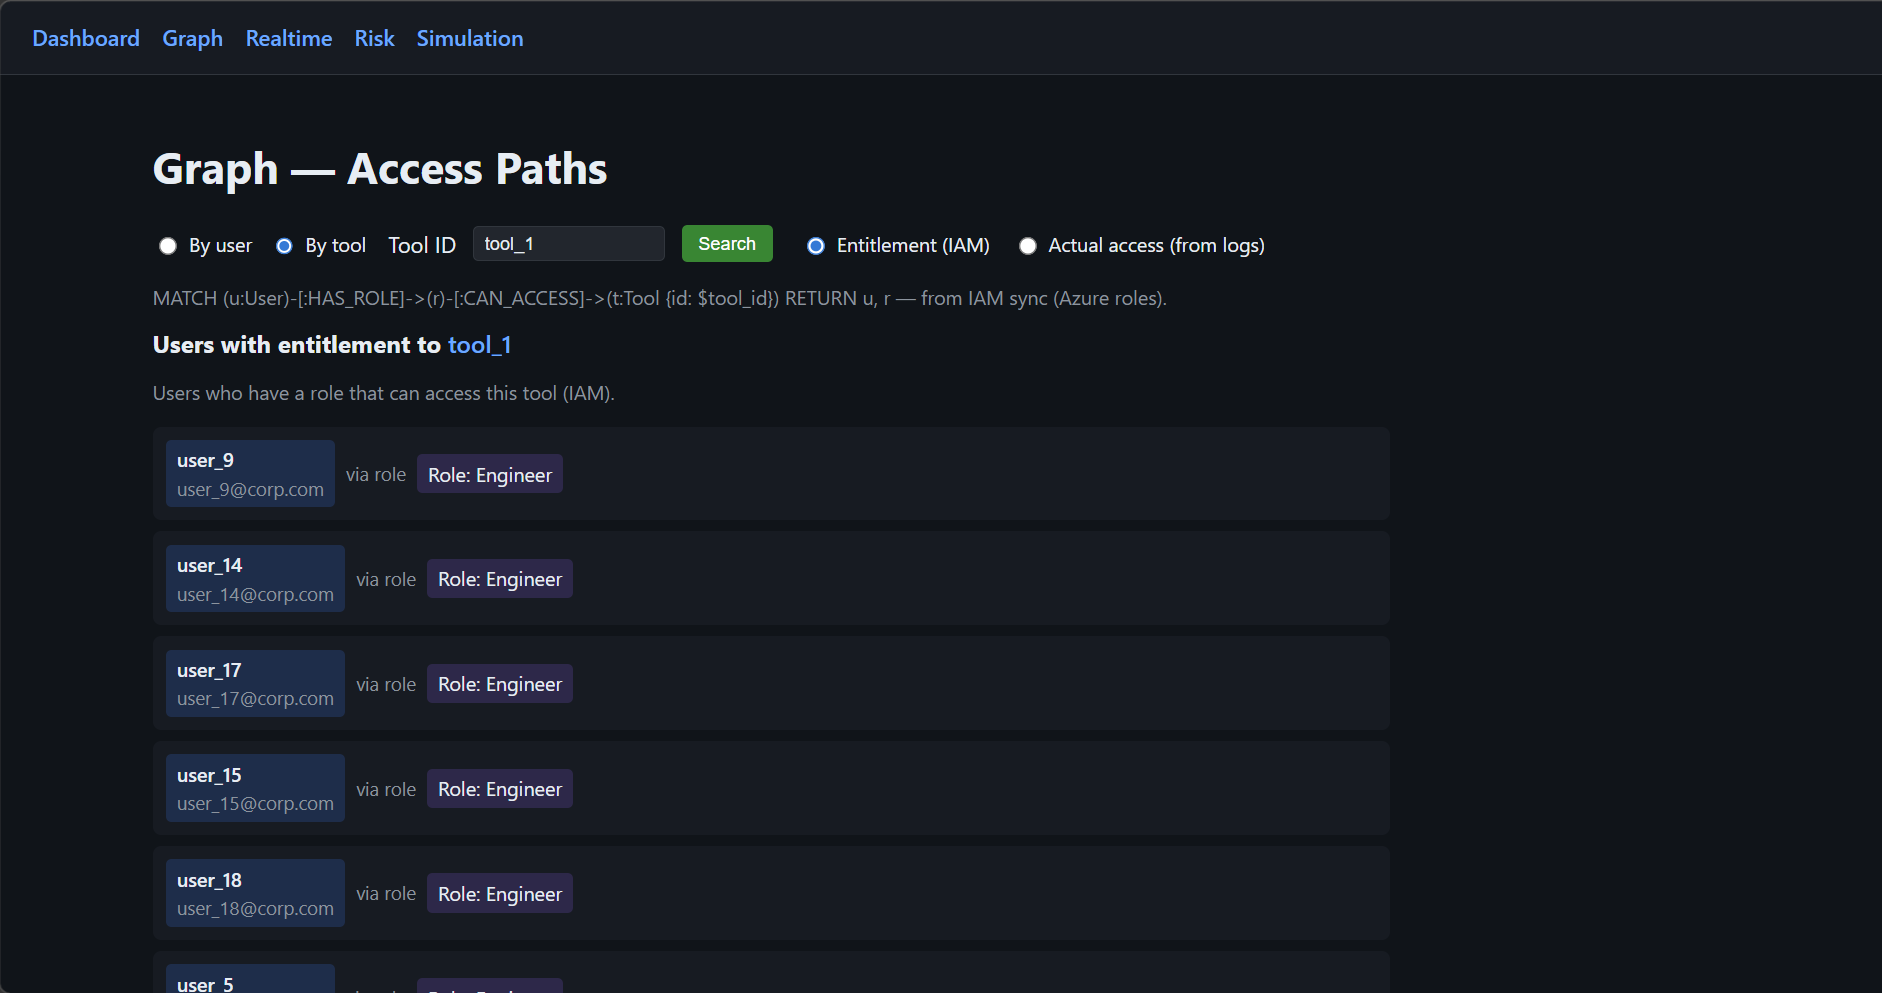This screenshot has width=1882, height=993.
Task: Select 'Entitlement (IAM)' option
Action: point(817,245)
